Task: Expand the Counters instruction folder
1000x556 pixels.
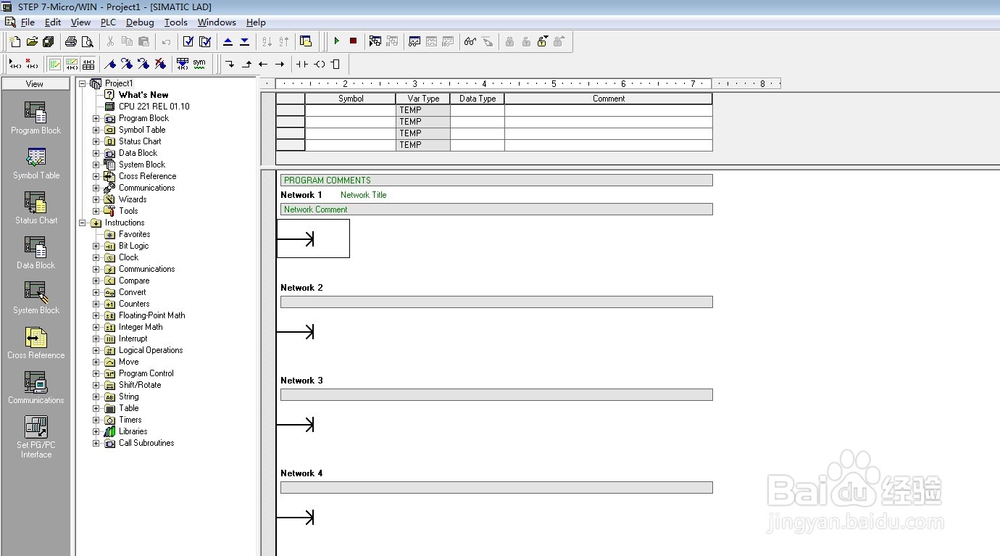Action: coord(96,304)
